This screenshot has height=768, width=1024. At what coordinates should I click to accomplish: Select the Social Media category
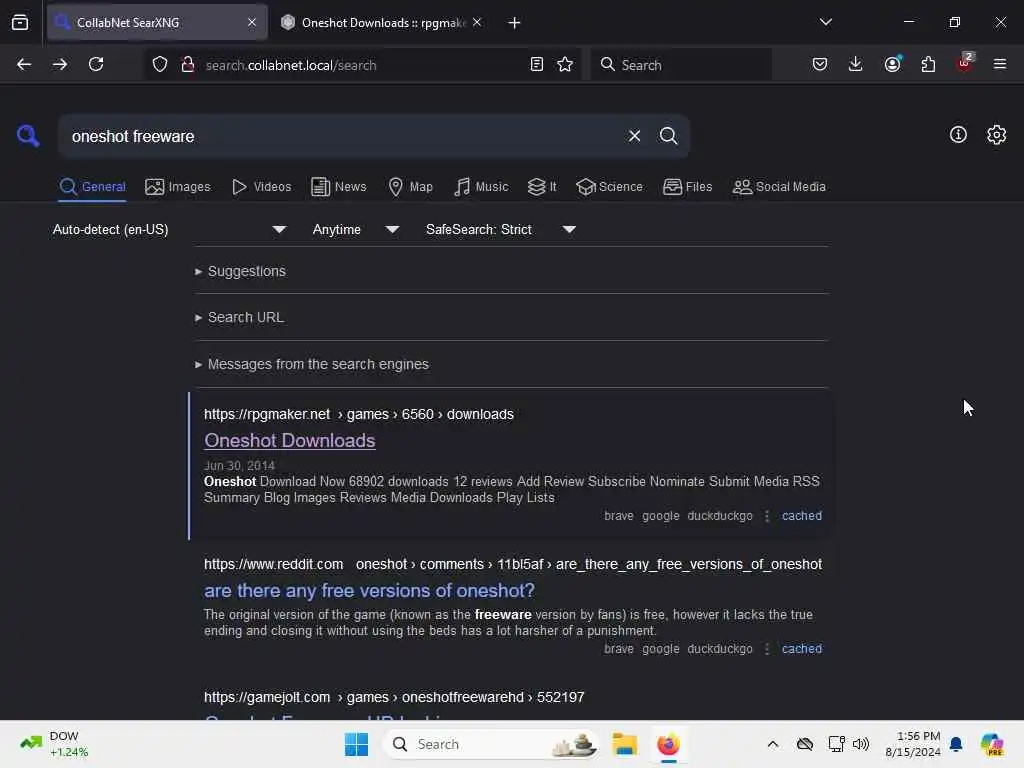[x=779, y=187]
